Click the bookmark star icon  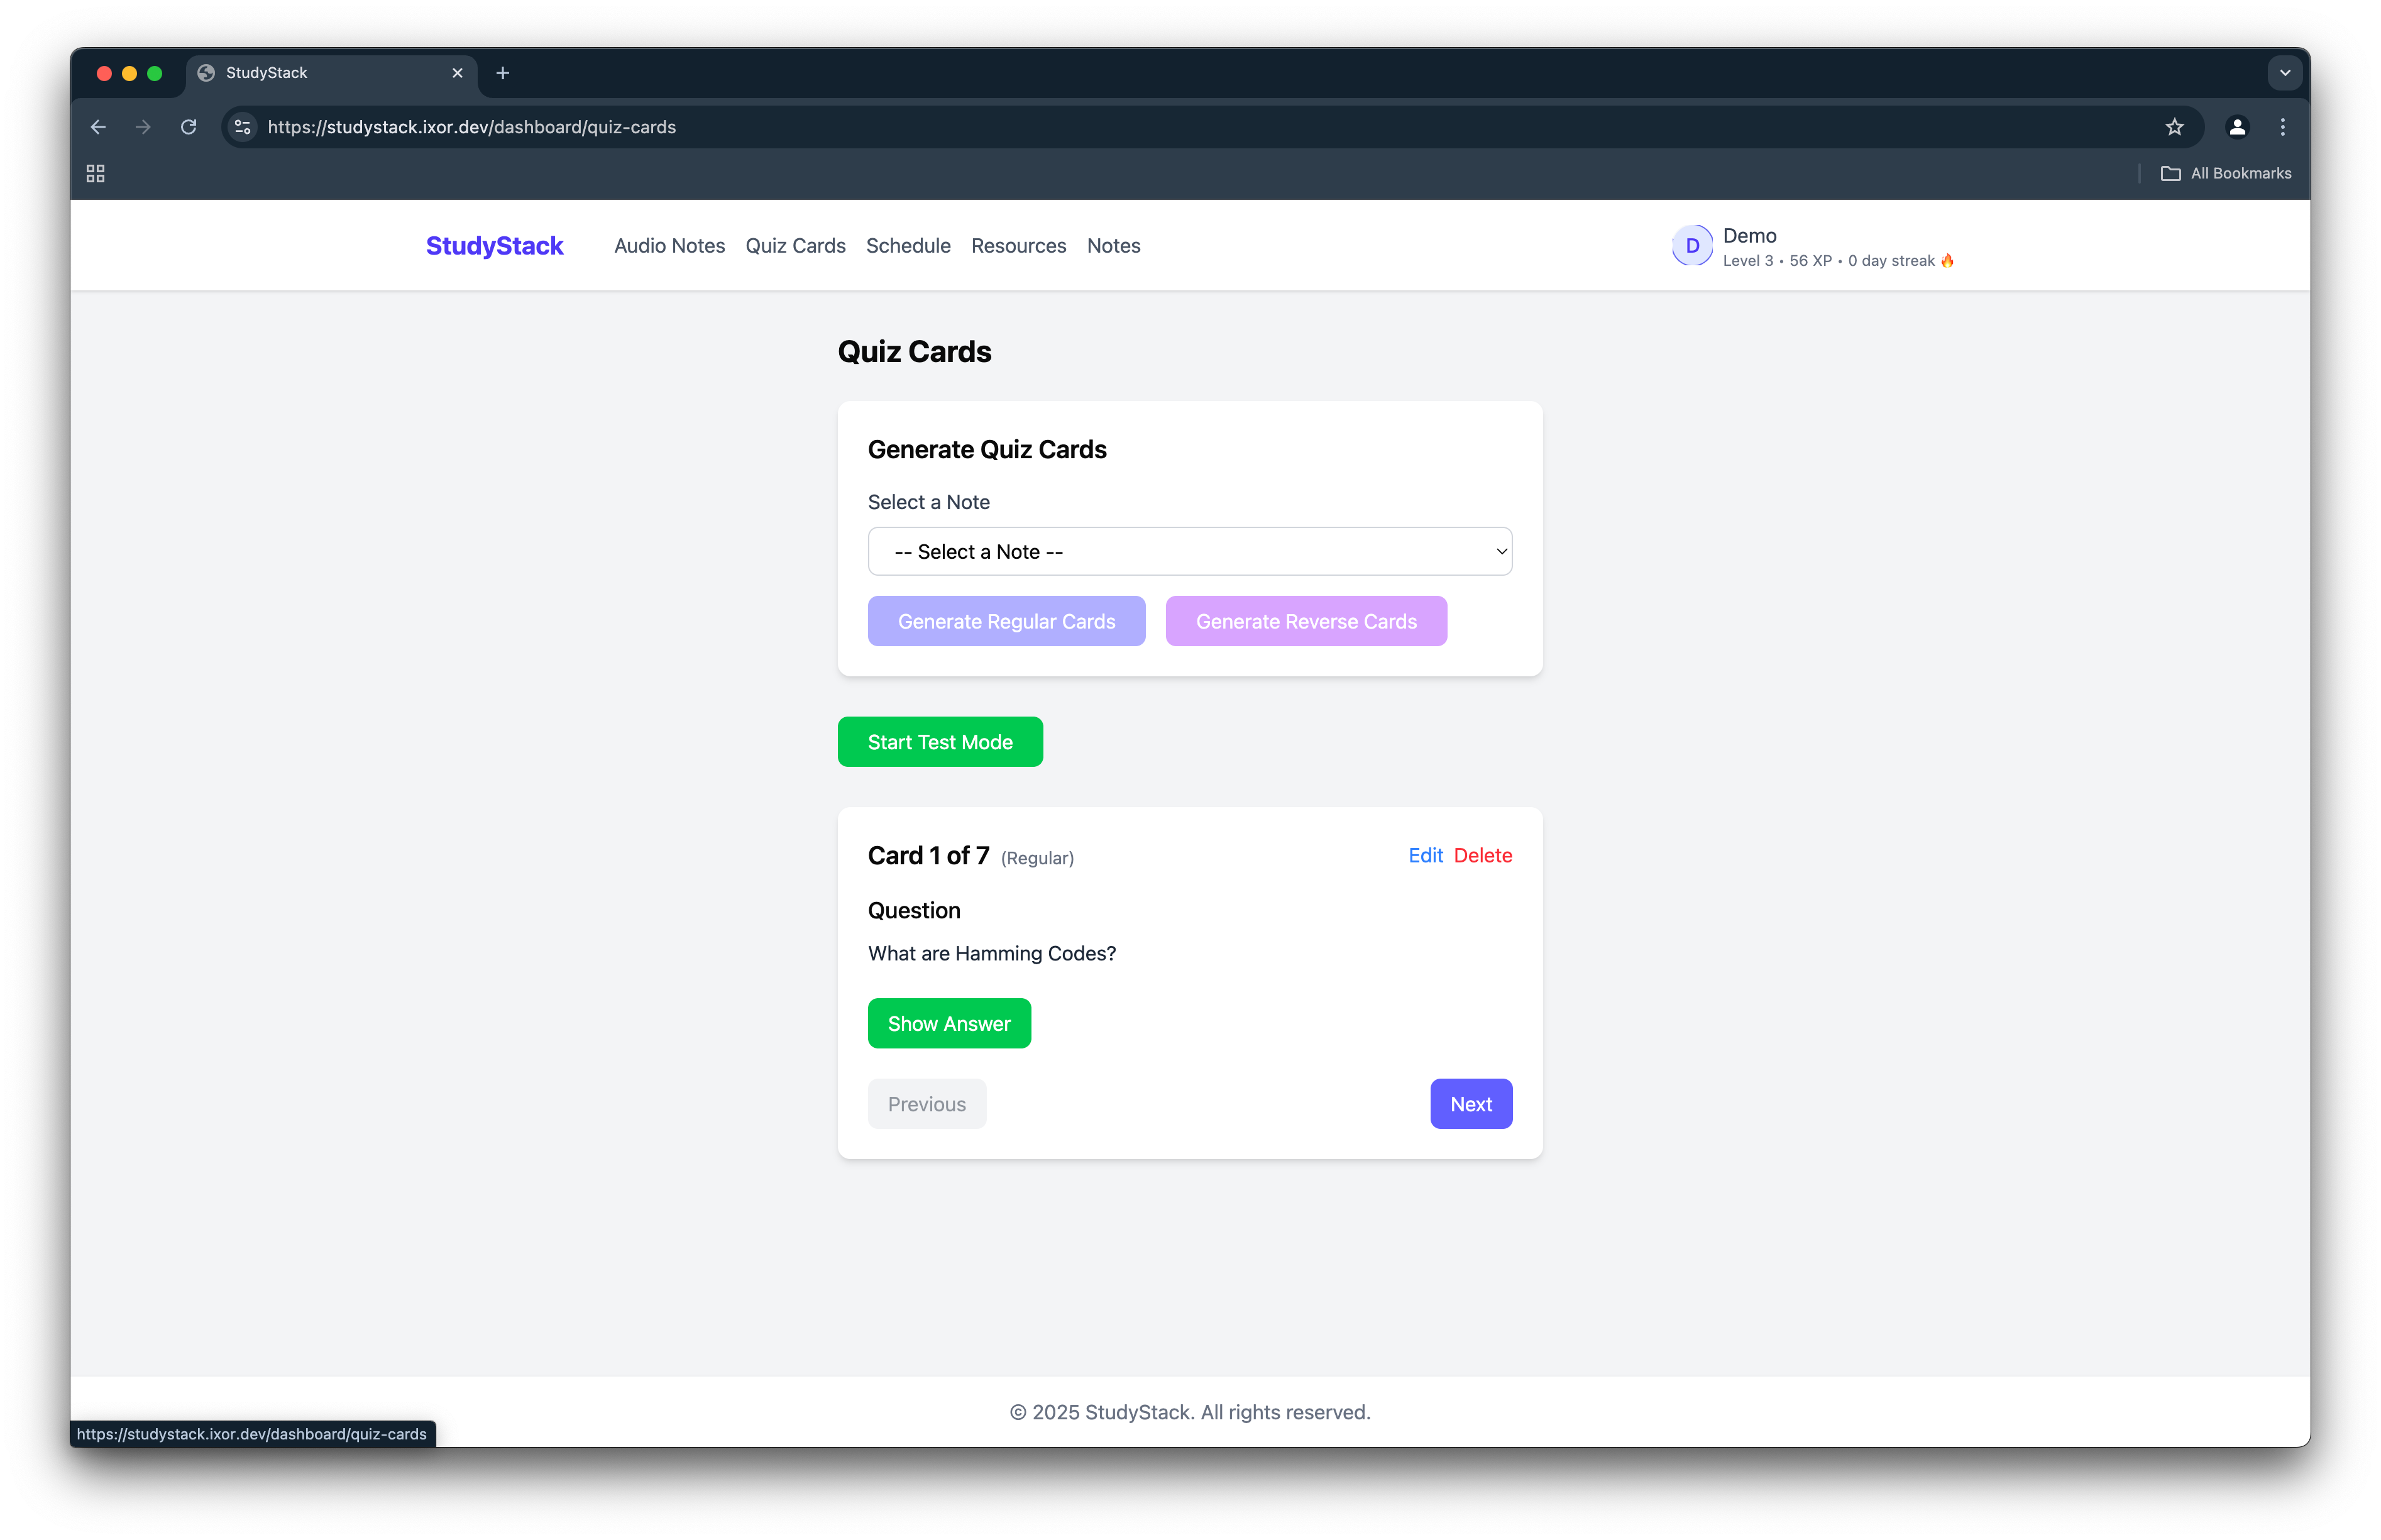2174,127
